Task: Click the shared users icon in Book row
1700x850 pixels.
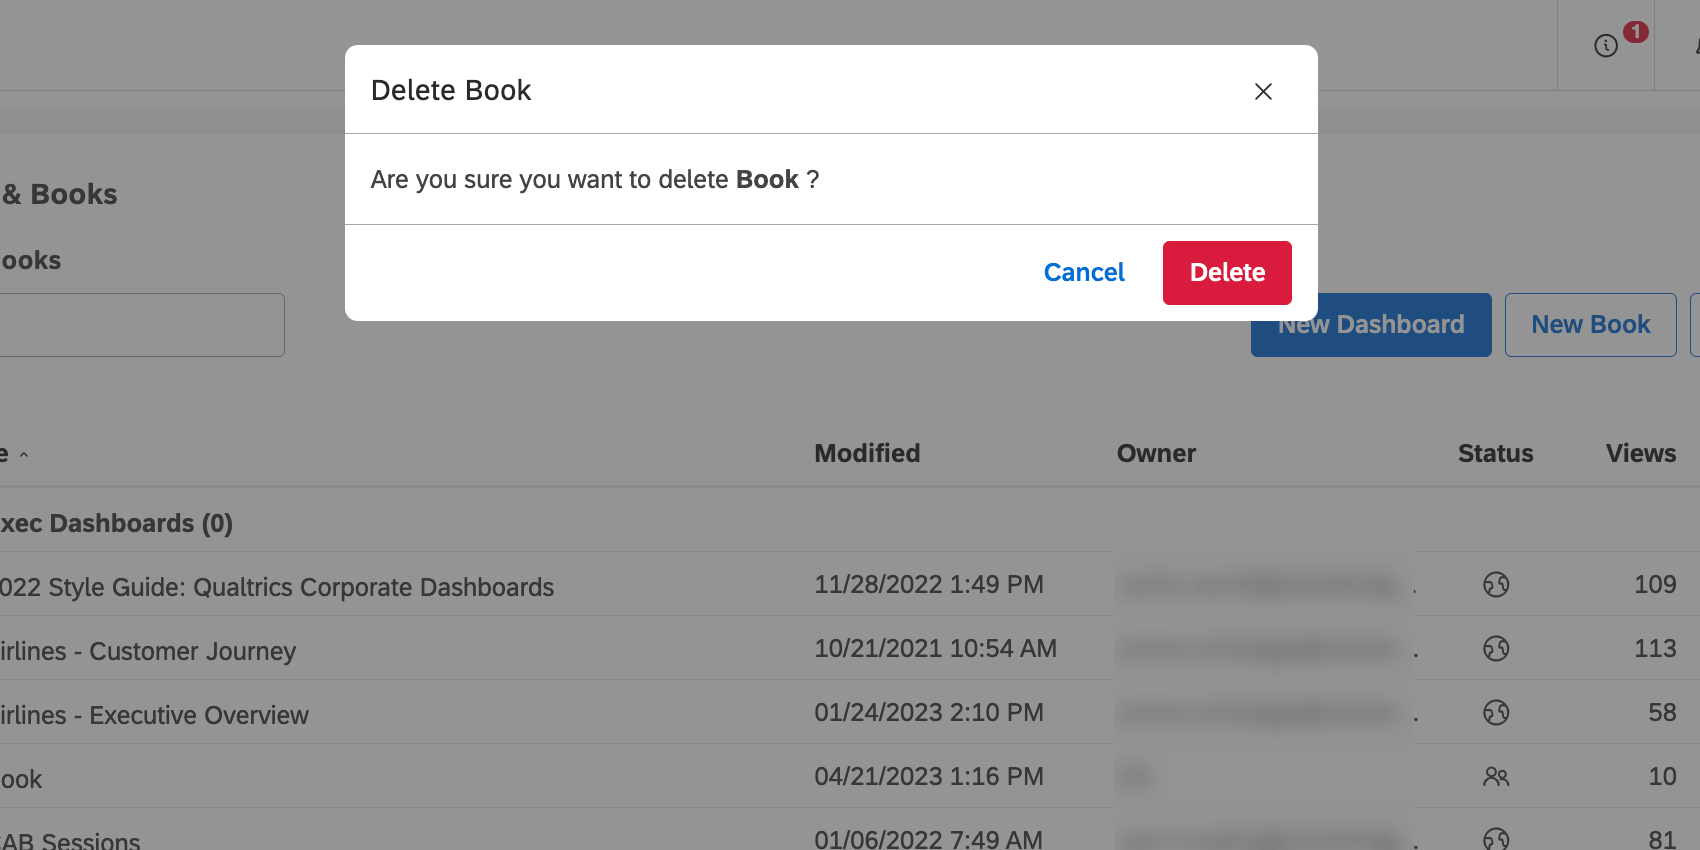Action: (x=1496, y=776)
